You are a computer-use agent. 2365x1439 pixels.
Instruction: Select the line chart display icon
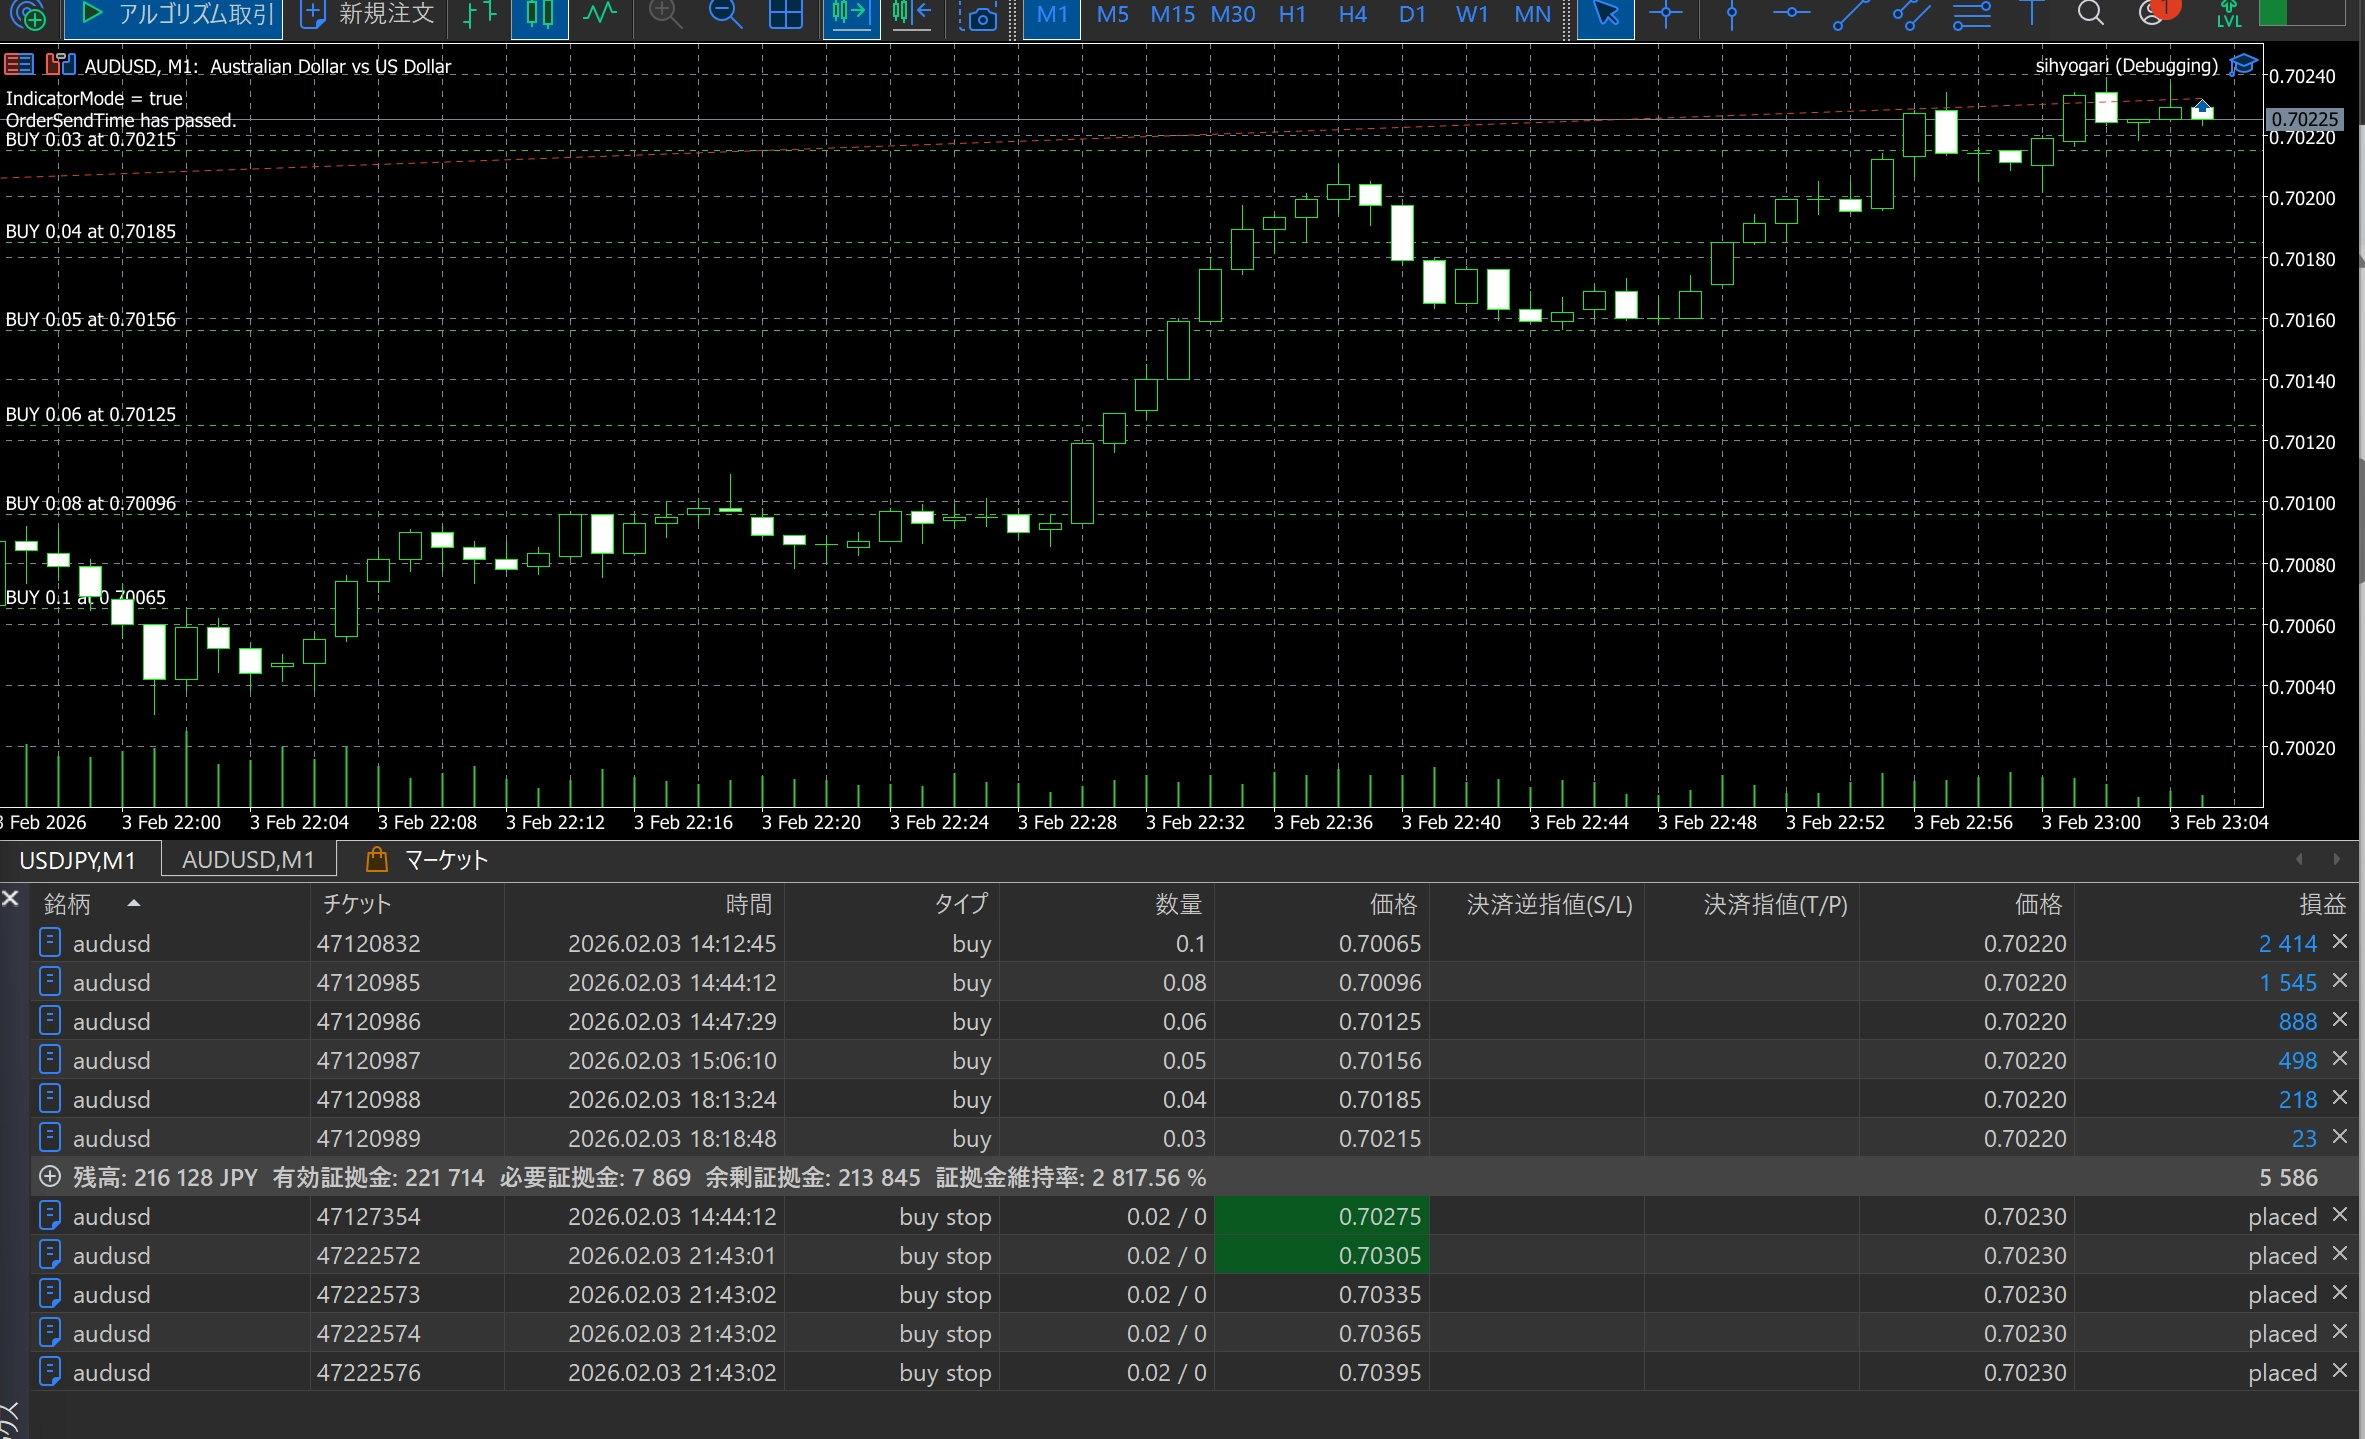point(599,14)
